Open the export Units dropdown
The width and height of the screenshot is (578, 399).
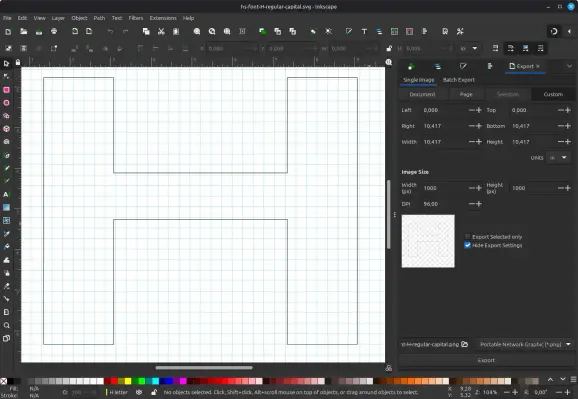point(558,157)
